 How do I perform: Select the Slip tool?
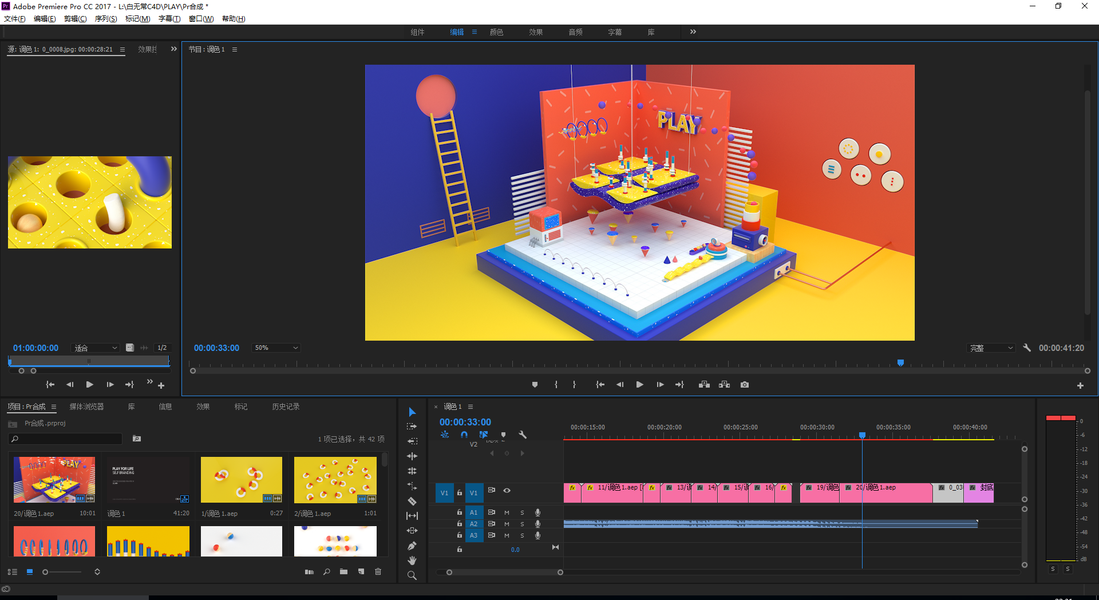(x=411, y=516)
